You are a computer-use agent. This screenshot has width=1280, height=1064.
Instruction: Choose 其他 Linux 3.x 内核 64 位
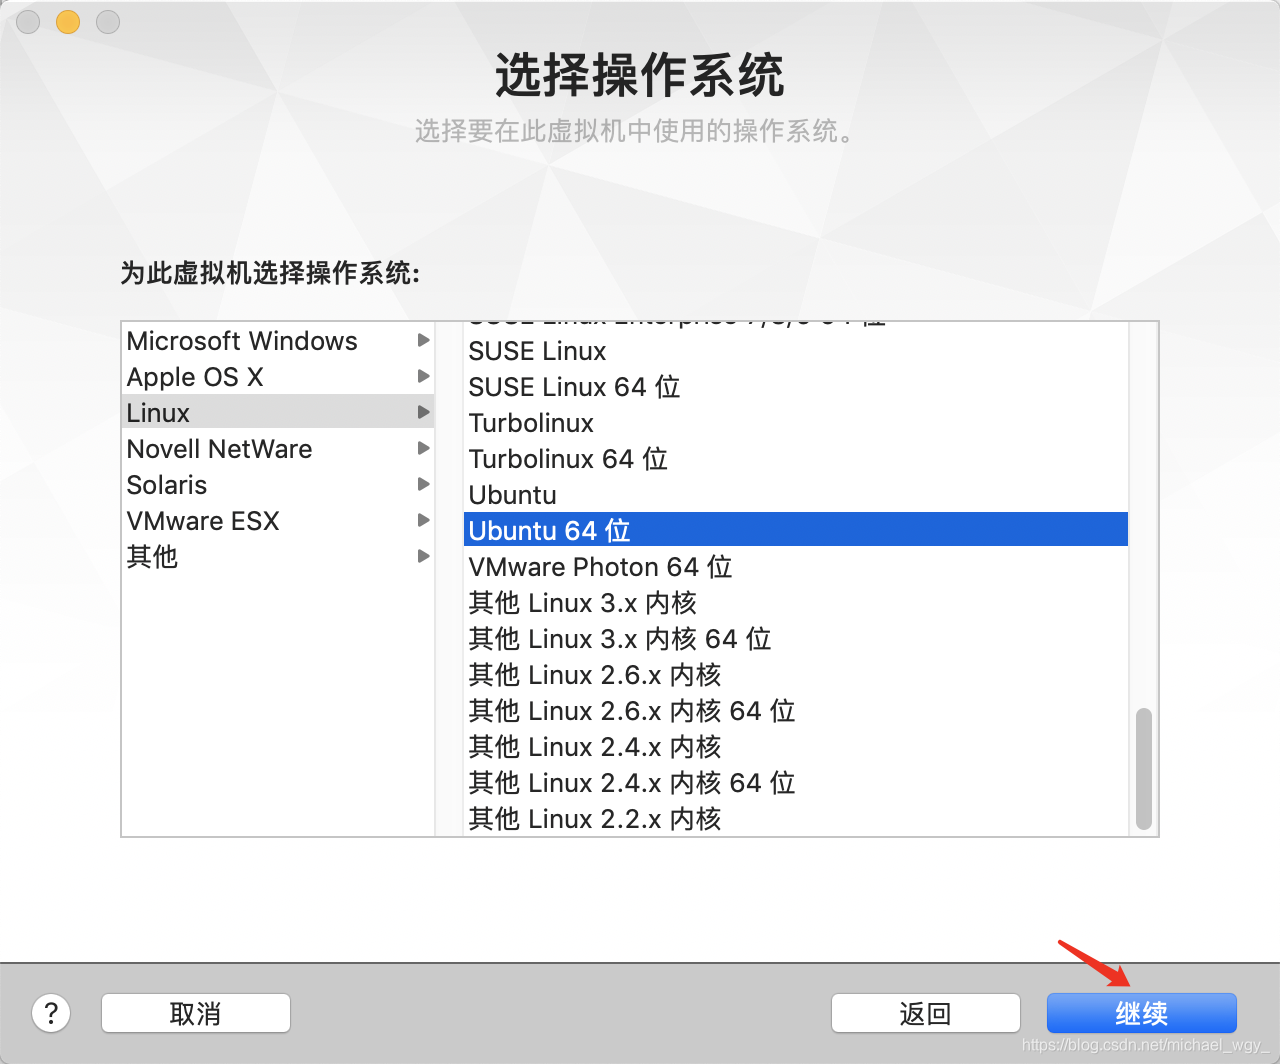click(x=795, y=639)
